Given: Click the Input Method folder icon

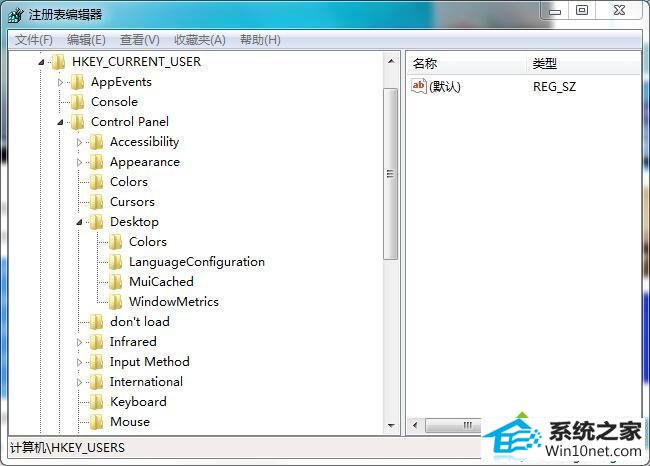Looking at the screenshot, I should coord(97,362).
